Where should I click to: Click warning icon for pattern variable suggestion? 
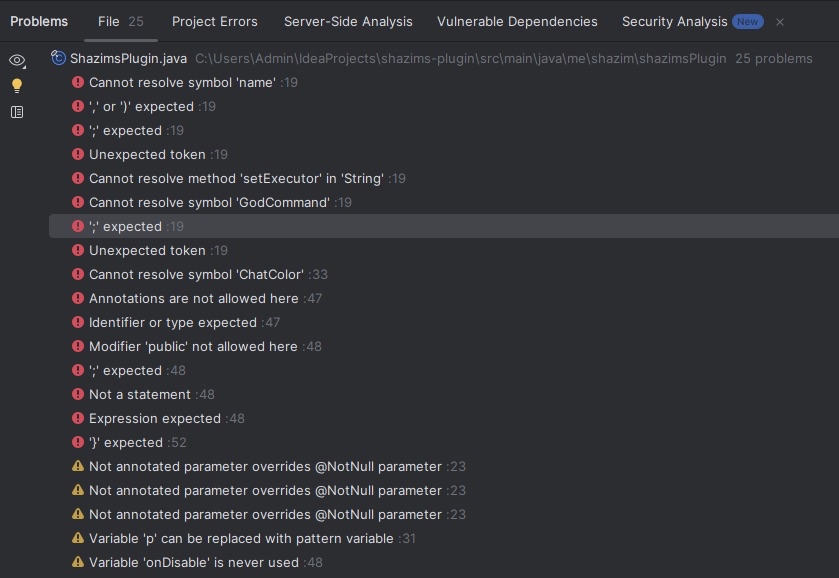78,538
